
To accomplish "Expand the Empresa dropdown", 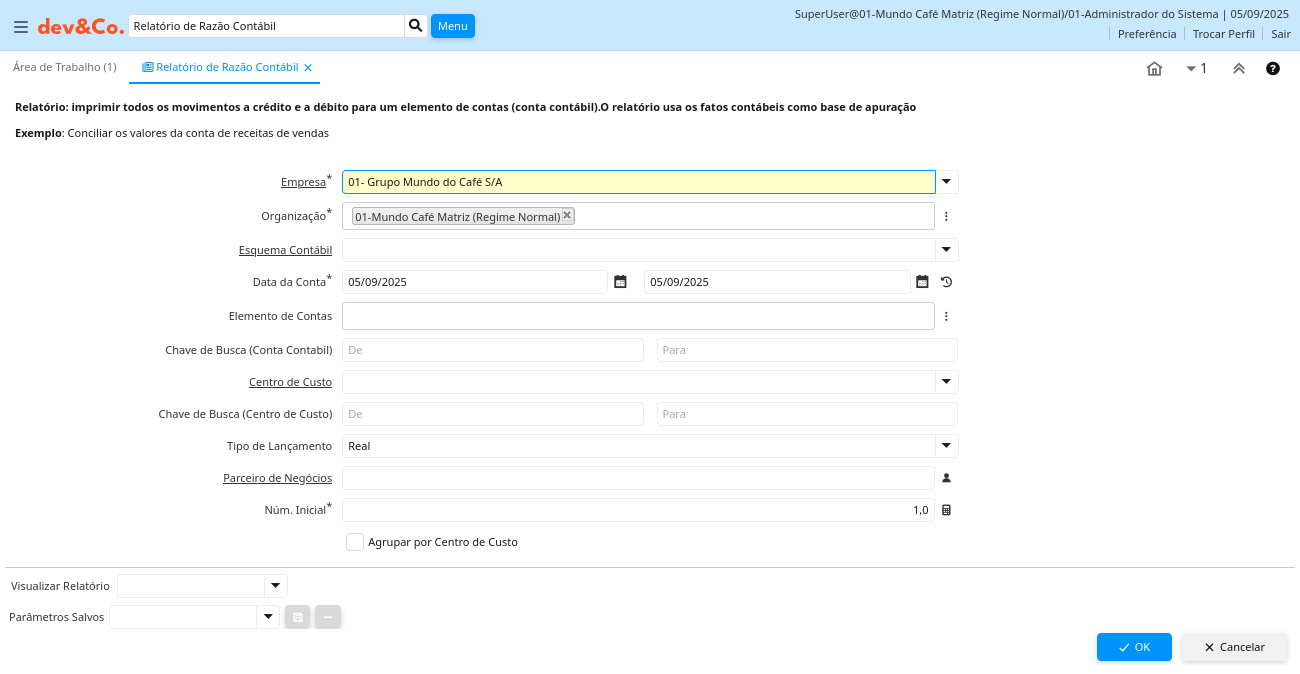I will [x=946, y=182].
